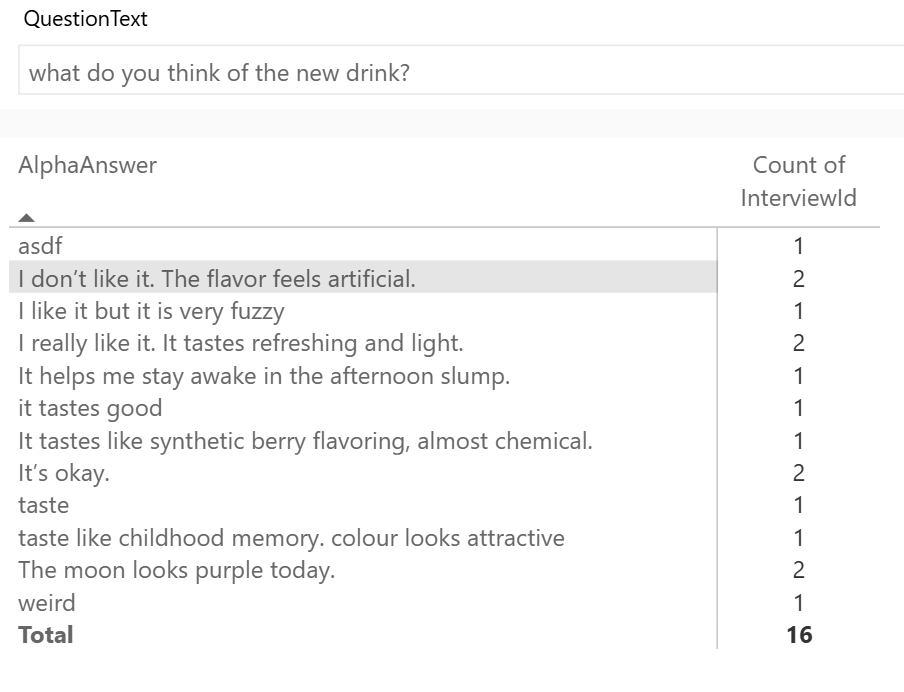Select 'I really like it' refreshing row
Screen dimensions: 904x692
(x=241, y=343)
